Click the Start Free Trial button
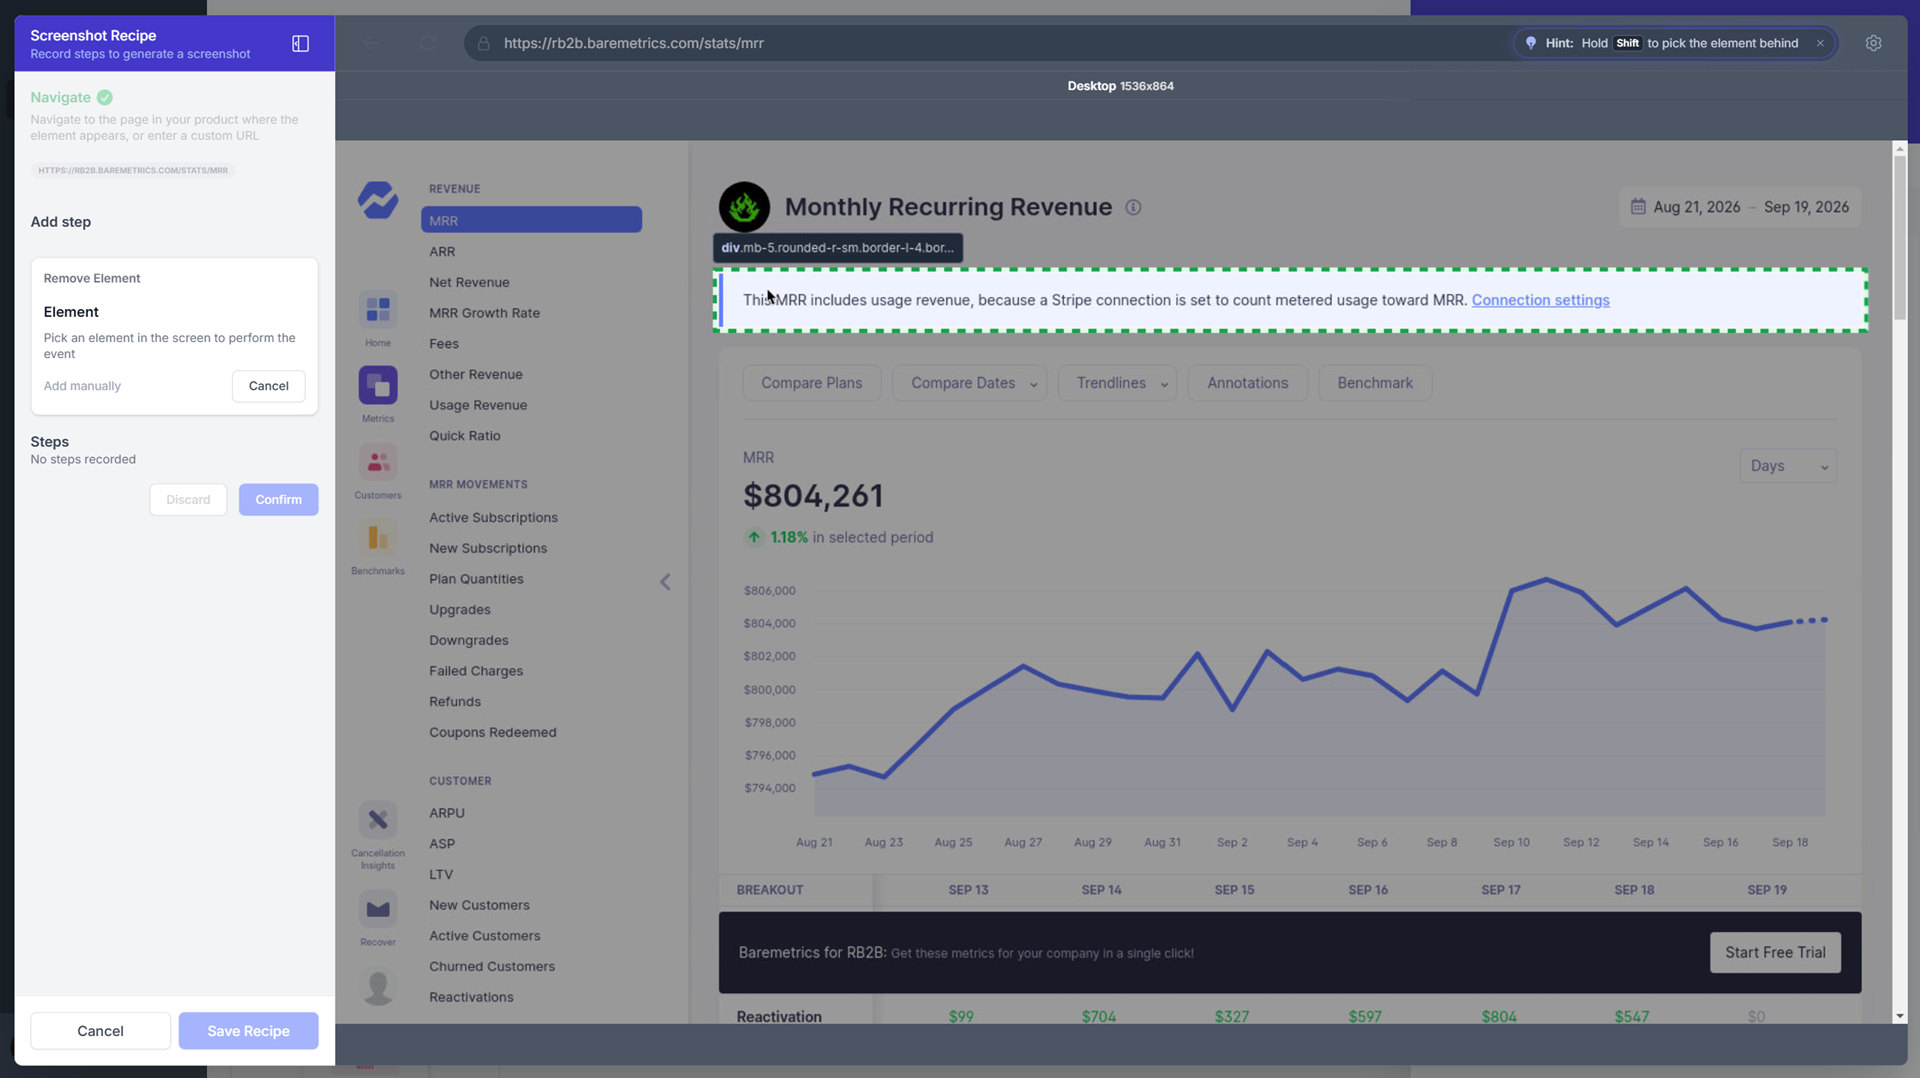 click(1775, 953)
